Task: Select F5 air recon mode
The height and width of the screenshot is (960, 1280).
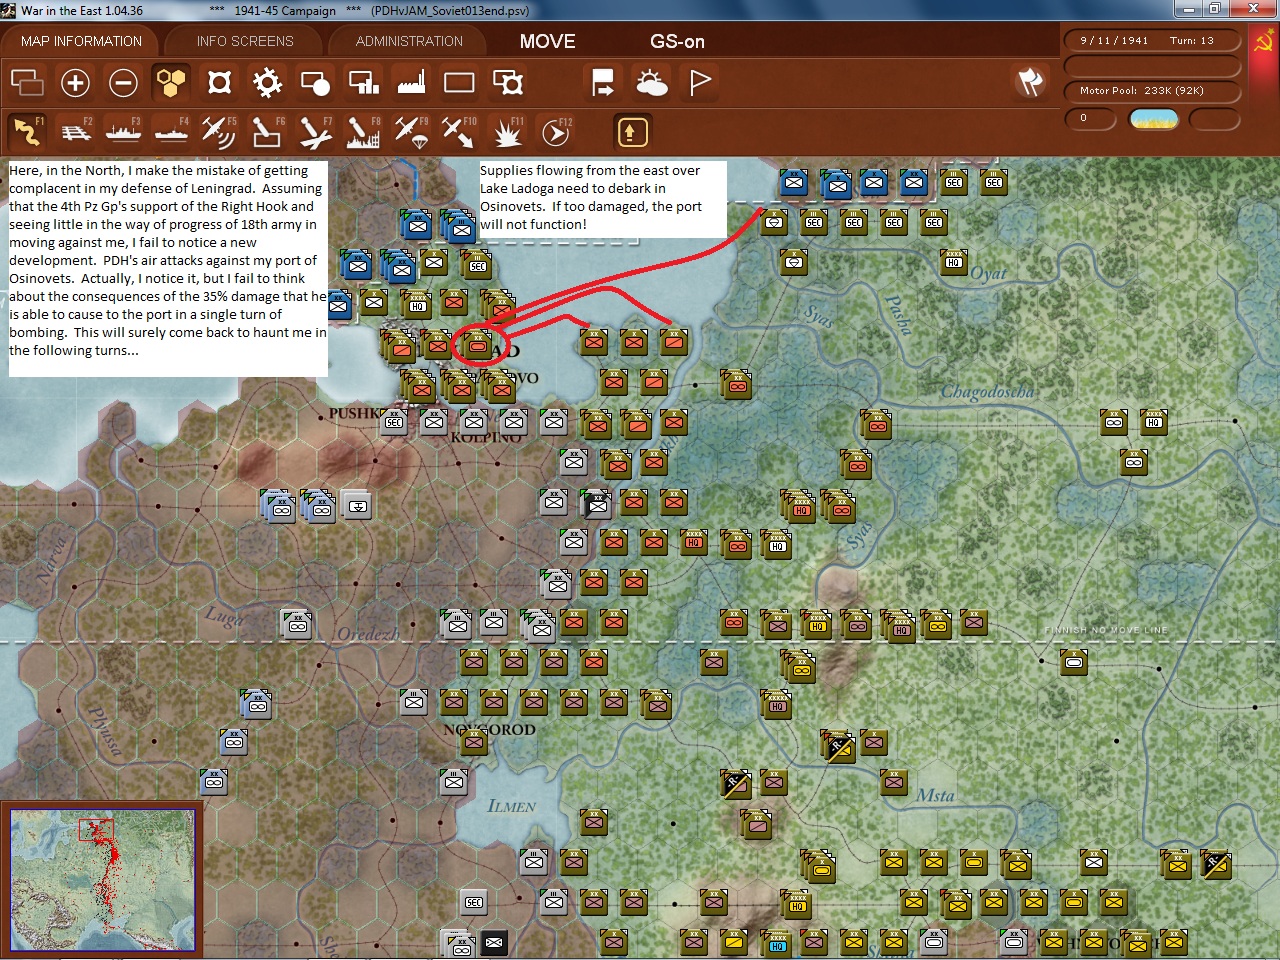Action: (219, 132)
